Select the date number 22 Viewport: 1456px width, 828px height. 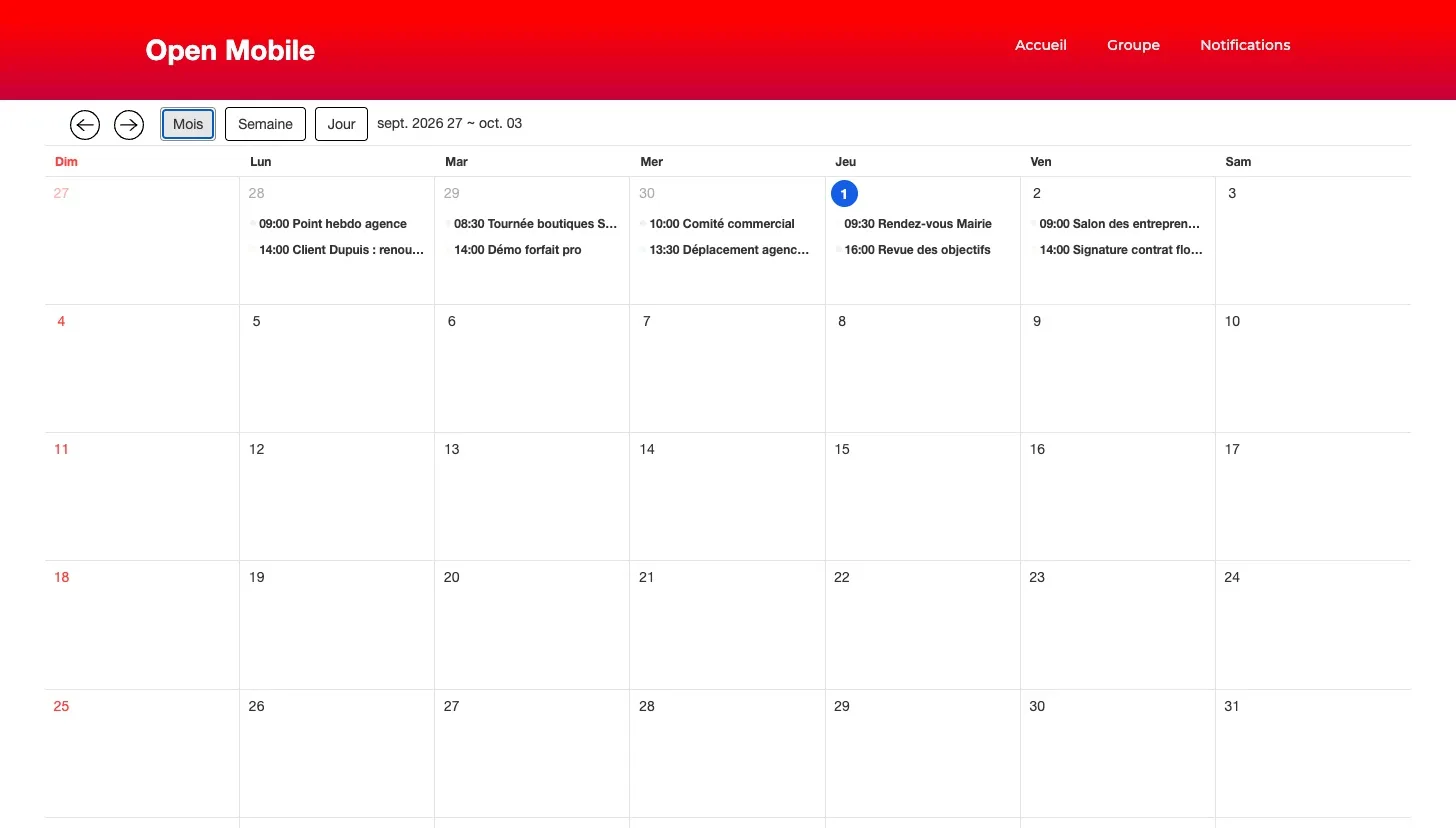pyautogui.click(x=842, y=577)
